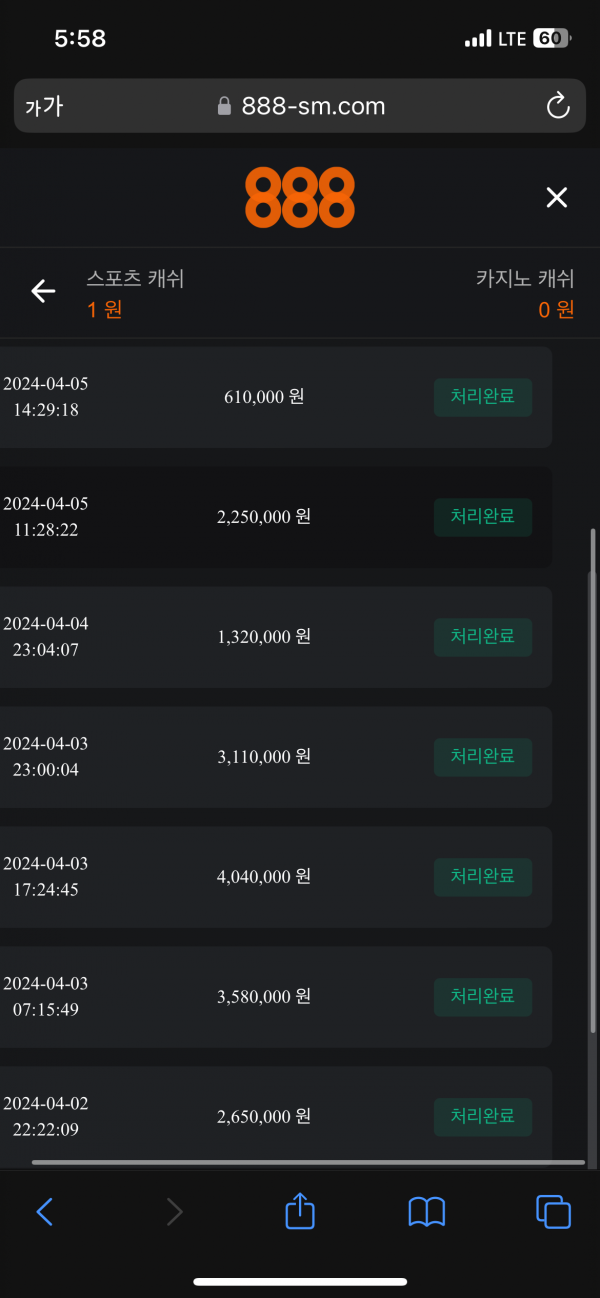Open the Safari share sheet icon
Screen dimensions: 600x1298
300,1212
